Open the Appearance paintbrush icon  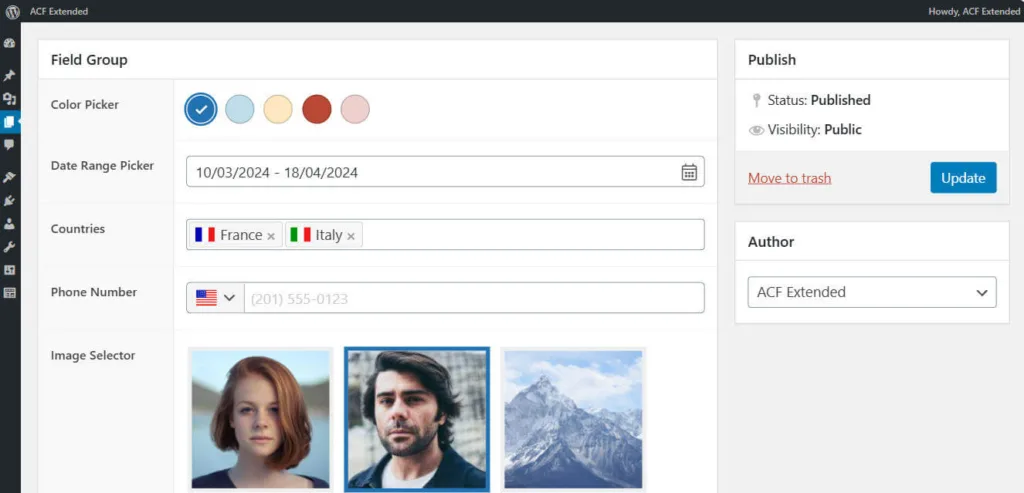click(x=9, y=177)
